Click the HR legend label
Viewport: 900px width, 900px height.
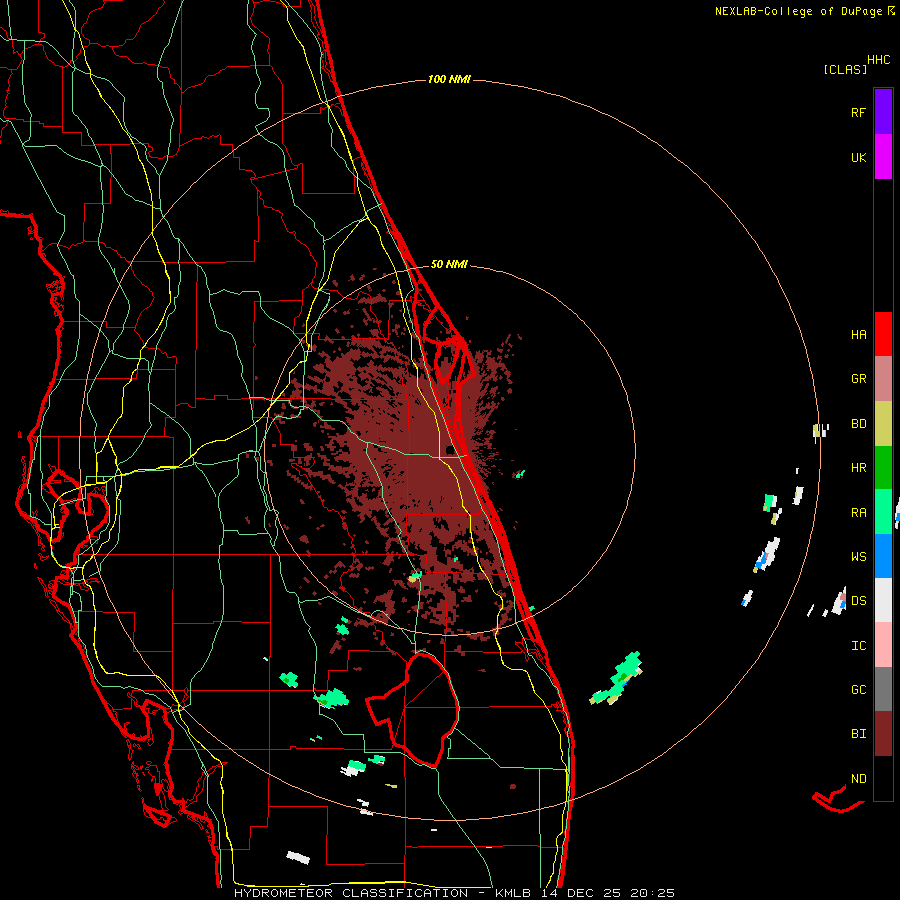click(858, 468)
